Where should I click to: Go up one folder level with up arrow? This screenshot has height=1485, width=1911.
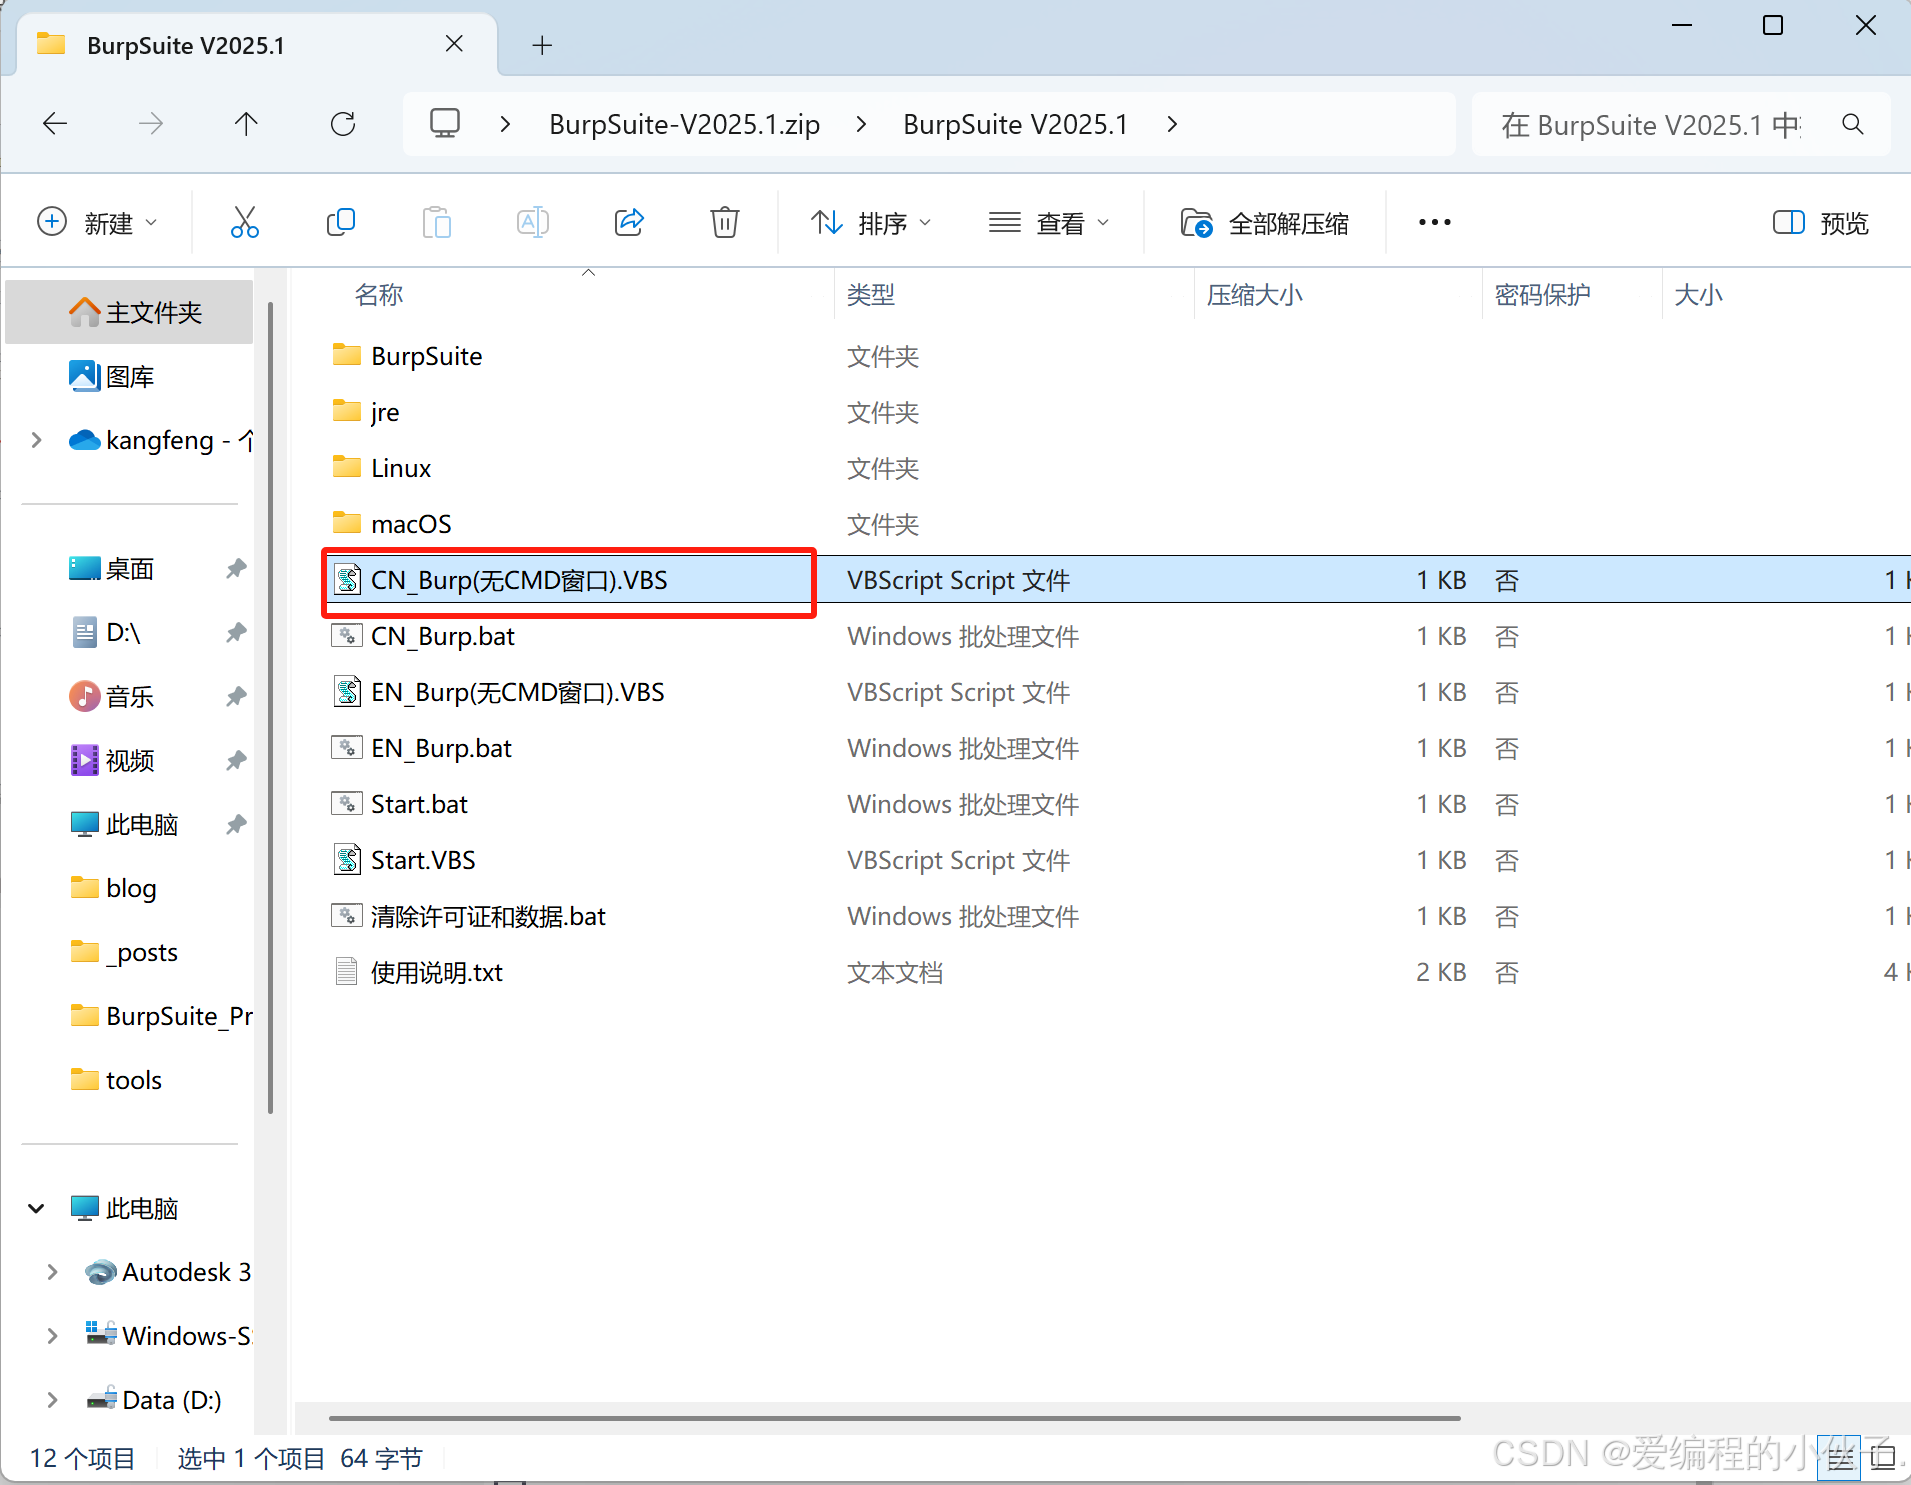click(246, 124)
